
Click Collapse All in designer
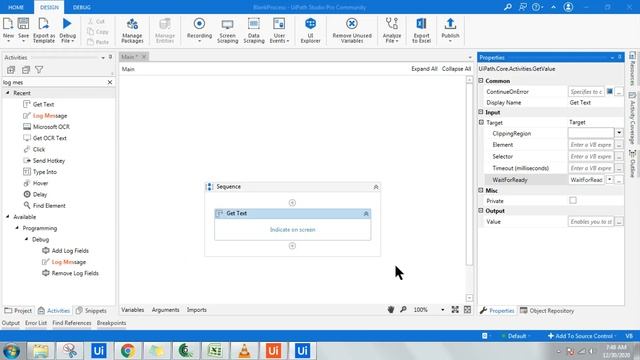pyautogui.click(x=456, y=69)
